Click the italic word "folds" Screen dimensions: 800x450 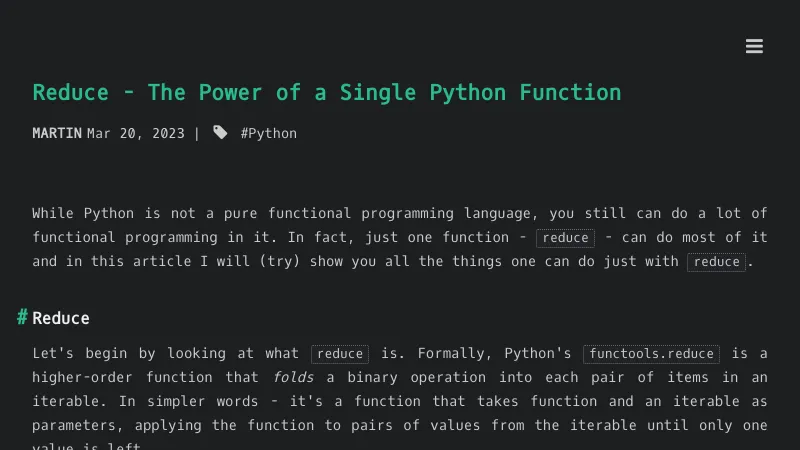pyautogui.click(x=294, y=377)
